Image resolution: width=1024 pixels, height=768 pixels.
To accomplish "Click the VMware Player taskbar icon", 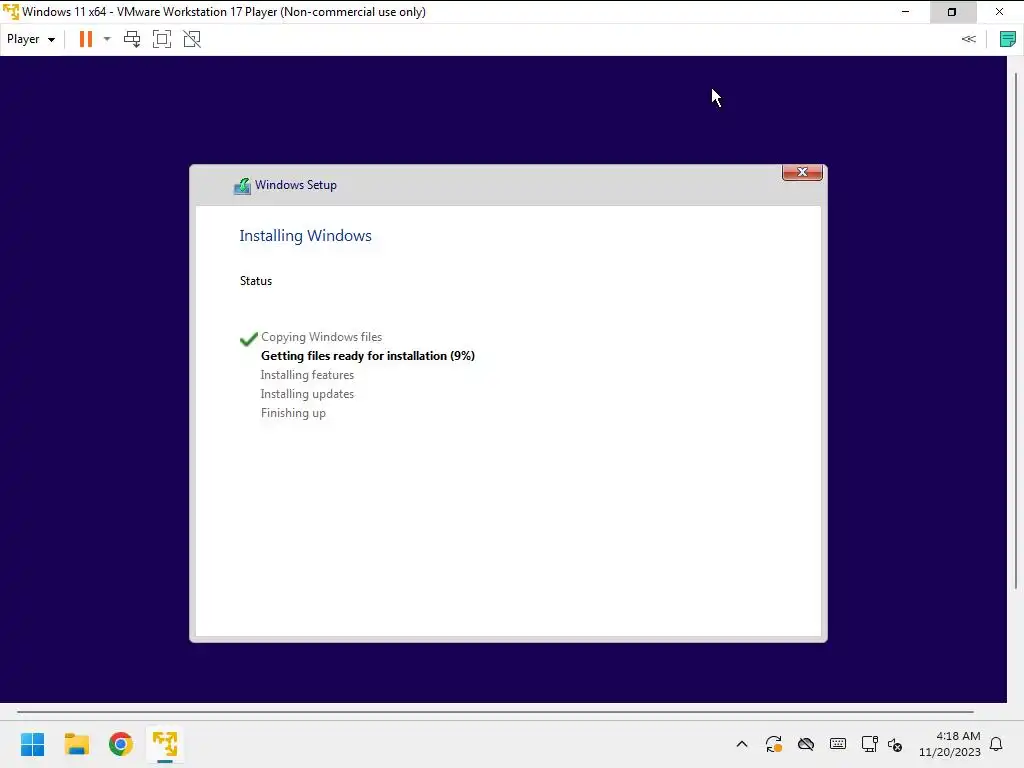I will 165,744.
